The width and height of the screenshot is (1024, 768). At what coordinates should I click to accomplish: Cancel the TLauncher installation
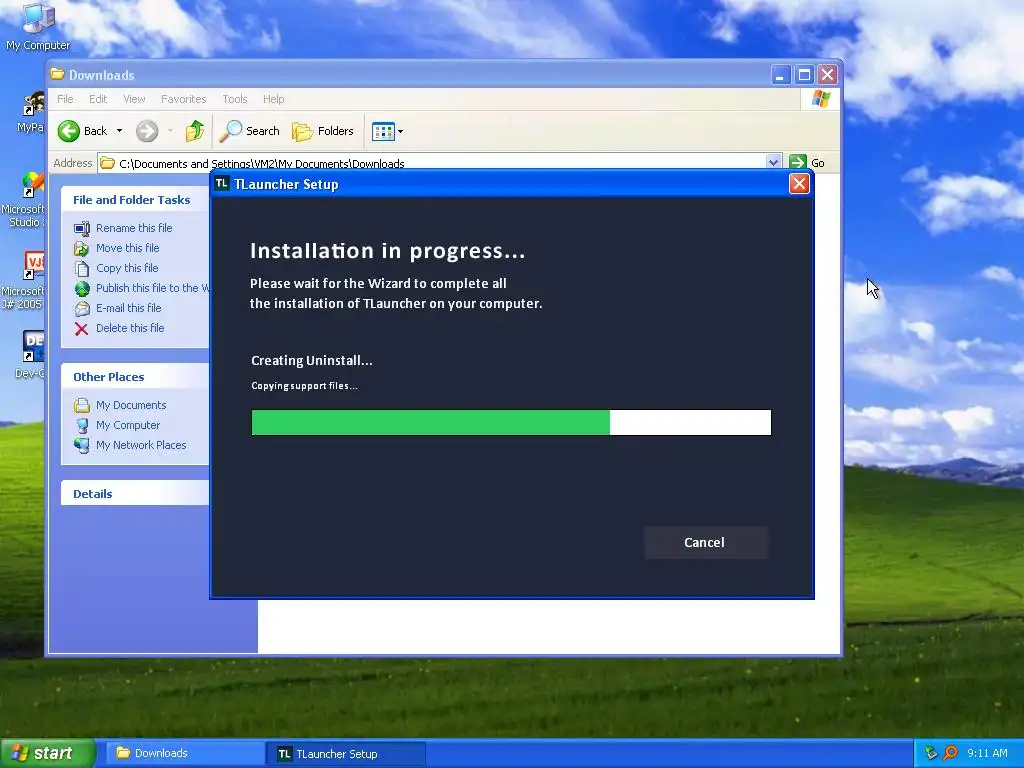[705, 542]
